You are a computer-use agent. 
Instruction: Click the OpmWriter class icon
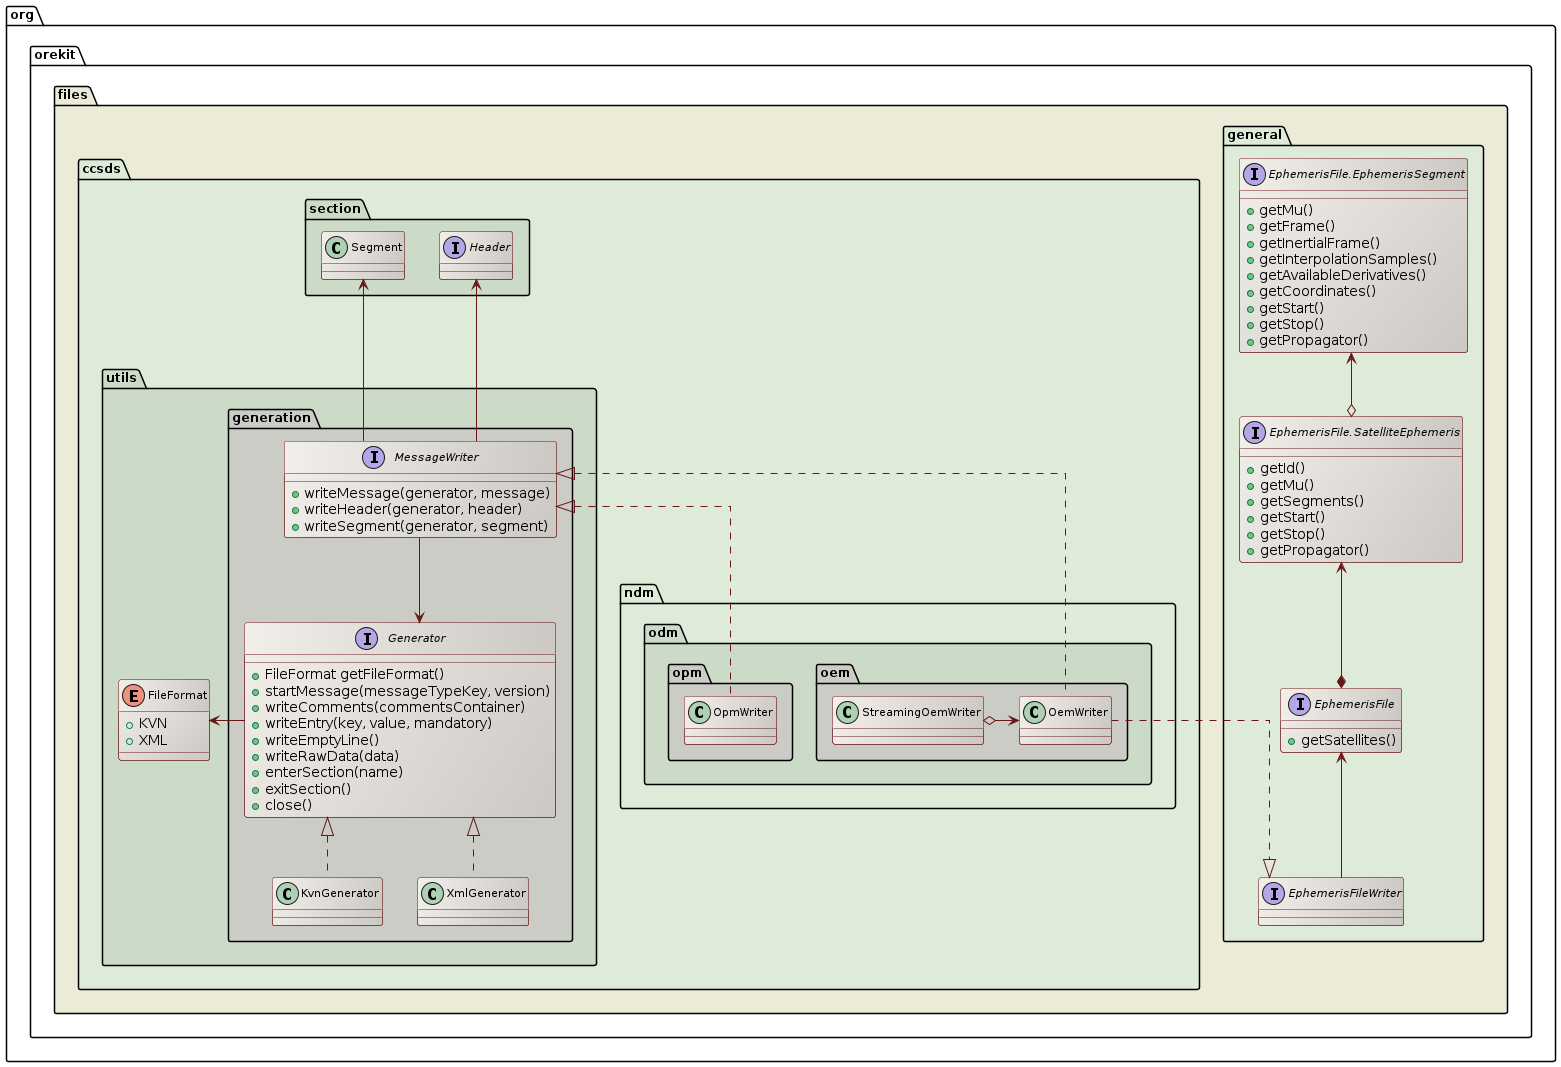point(698,713)
